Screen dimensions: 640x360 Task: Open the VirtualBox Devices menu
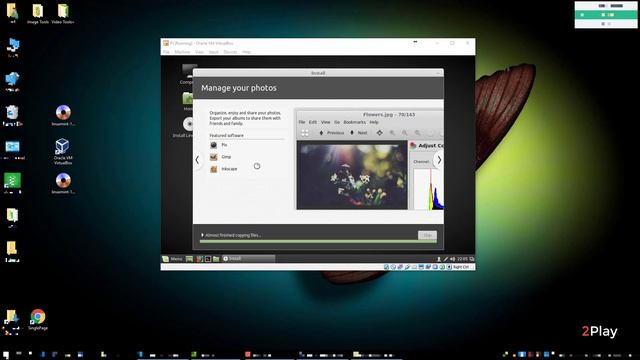[x=230, y=52]
